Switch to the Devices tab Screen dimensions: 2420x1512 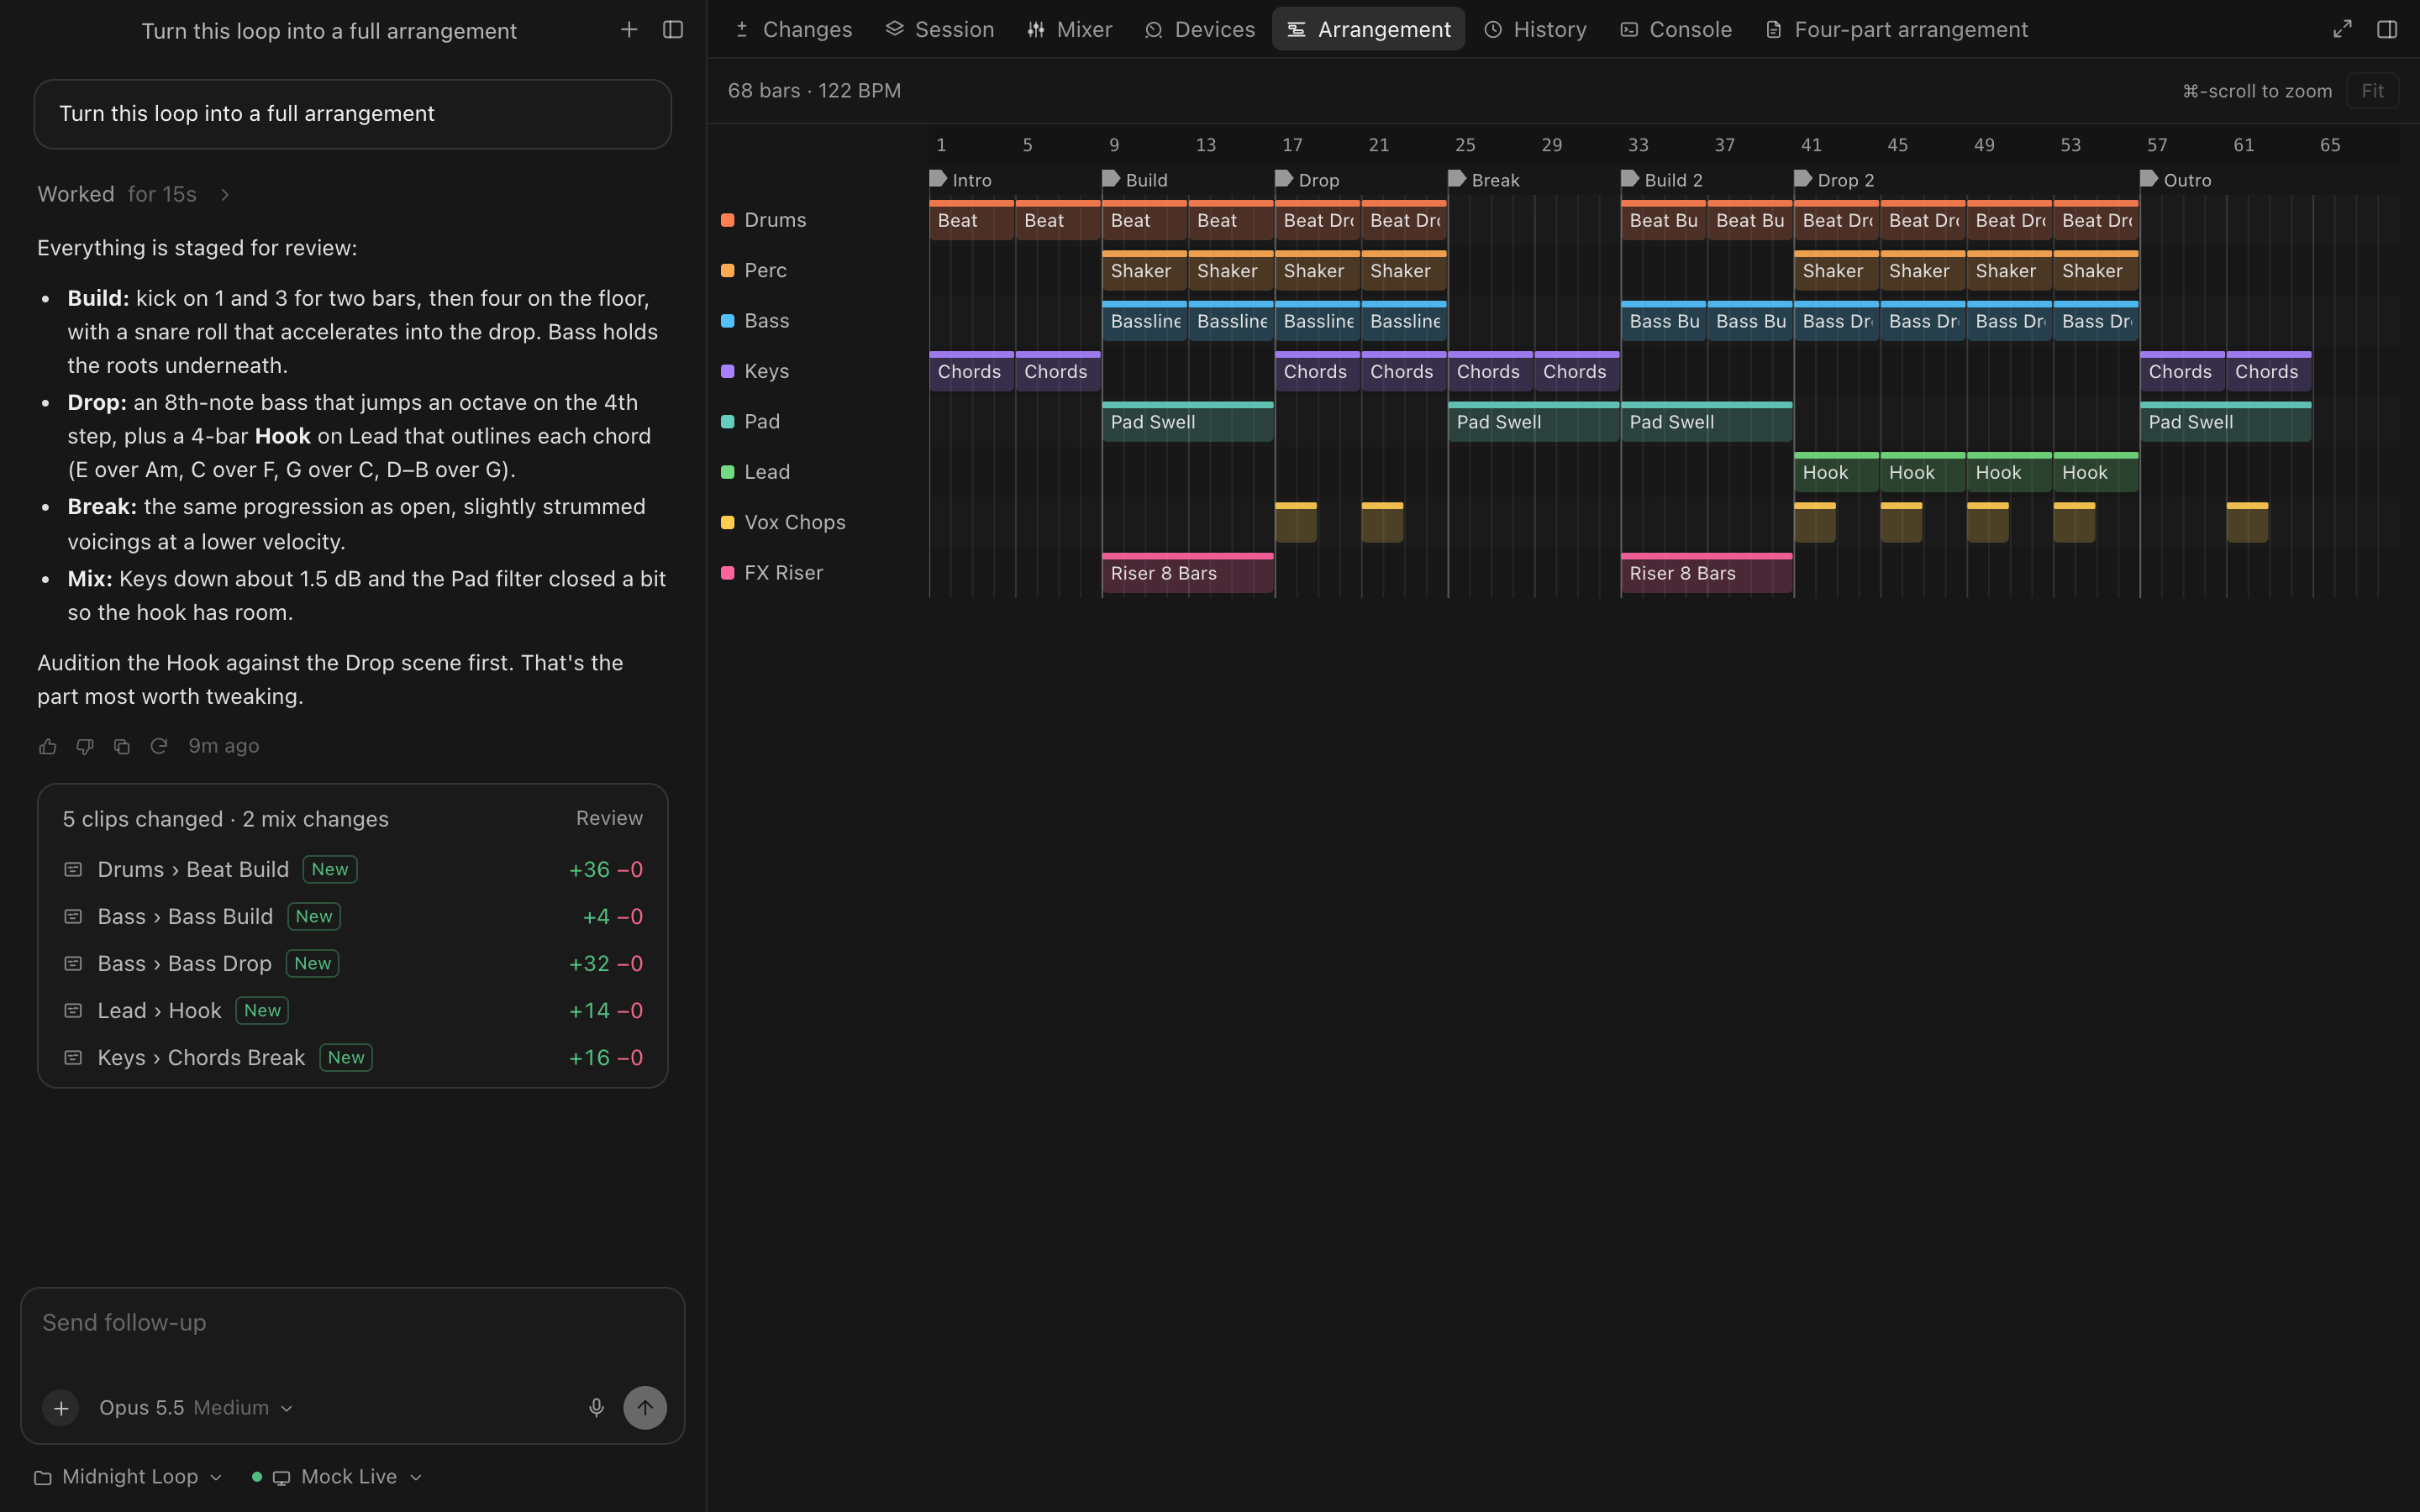pyautogui.click(x=1200, y=30)
